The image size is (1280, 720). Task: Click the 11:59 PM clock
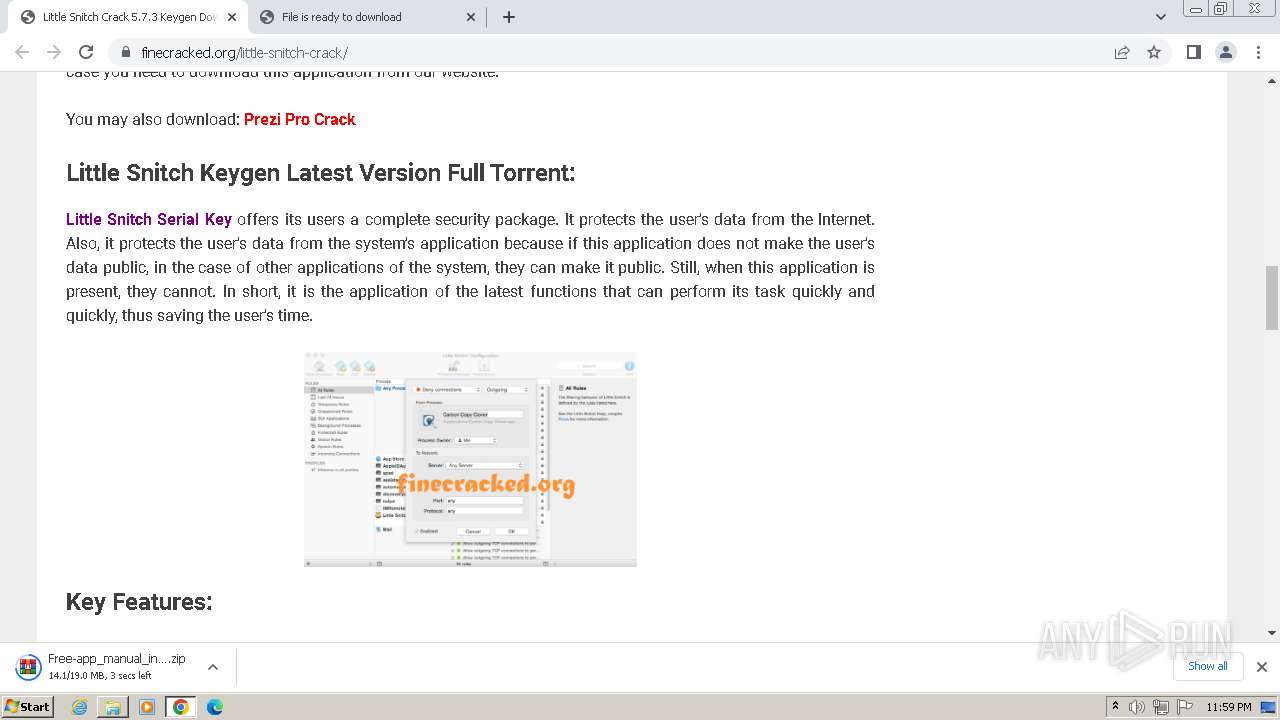pos(1229,707)
